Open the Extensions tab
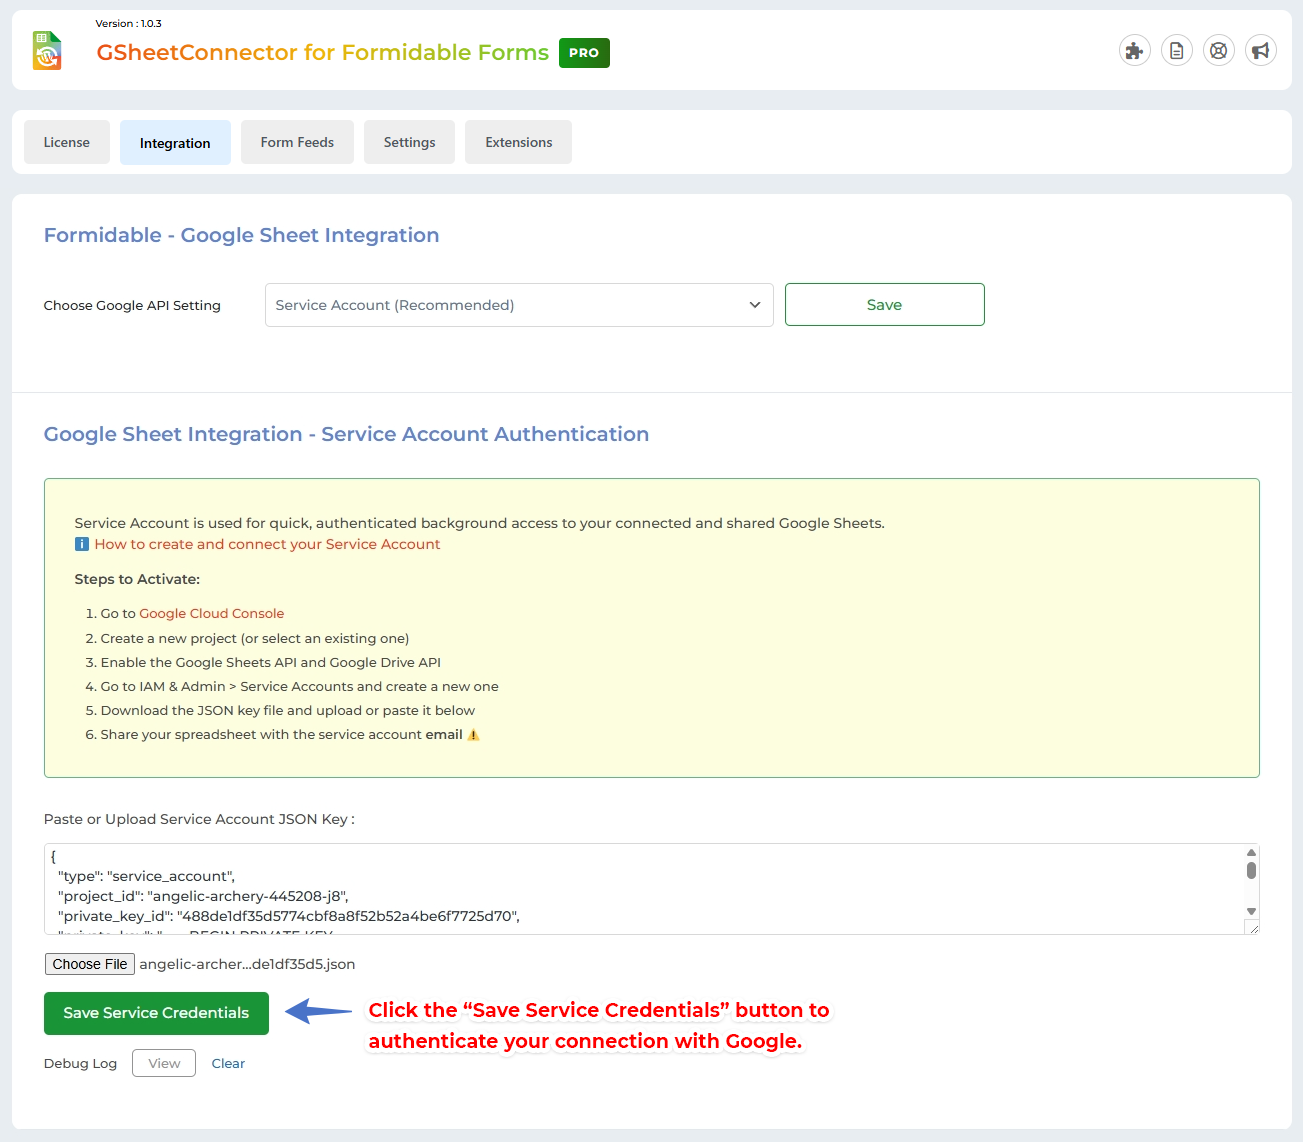Screen dimensions: 1303x1142 [518, 142]
